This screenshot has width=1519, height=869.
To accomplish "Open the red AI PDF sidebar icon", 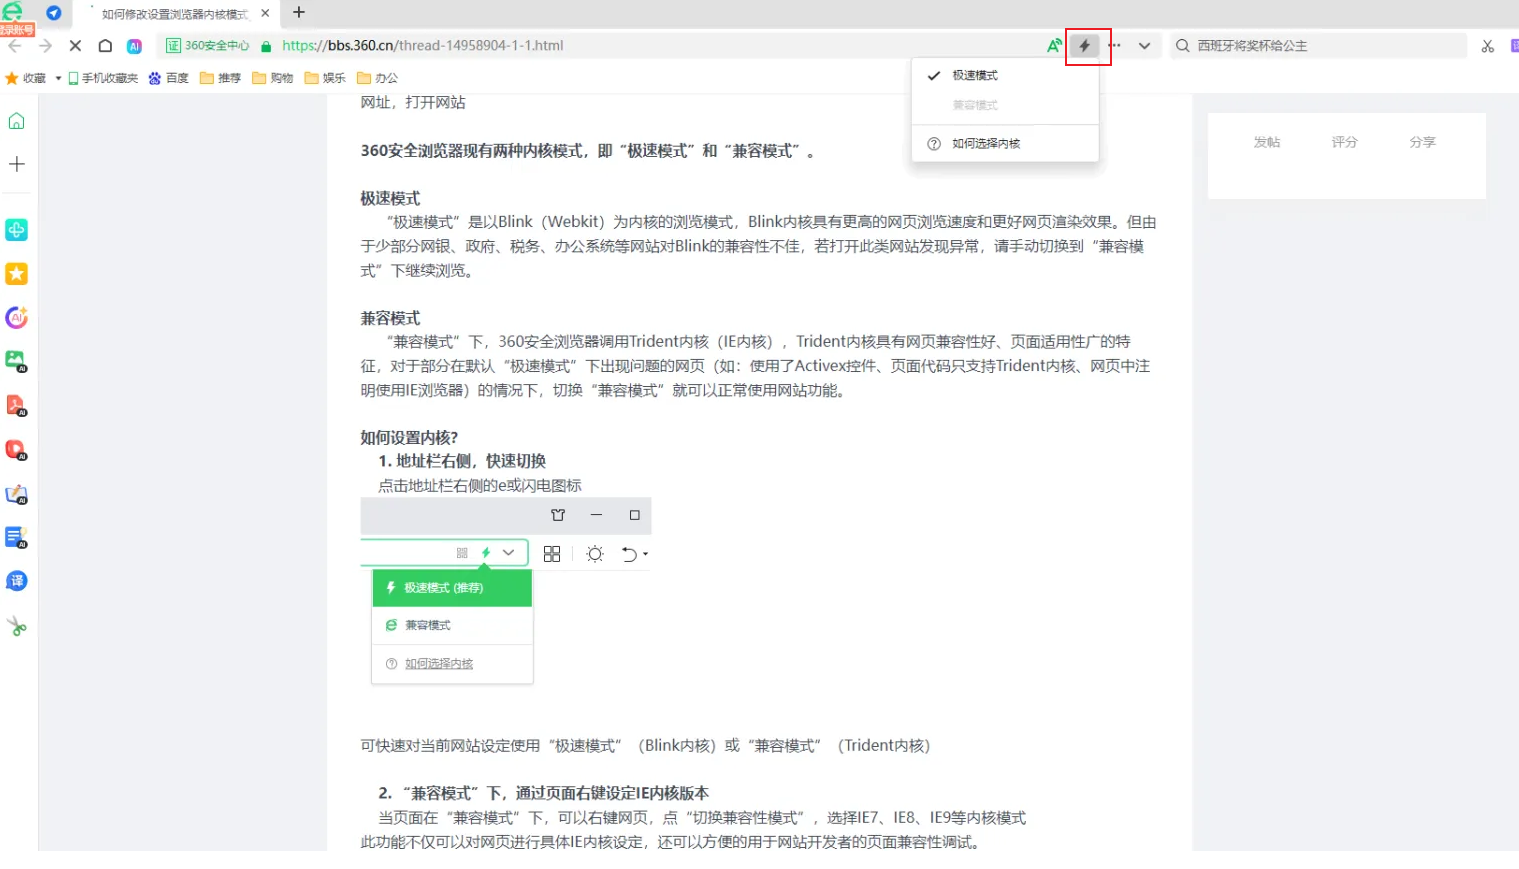I will [x=17, y=405].
